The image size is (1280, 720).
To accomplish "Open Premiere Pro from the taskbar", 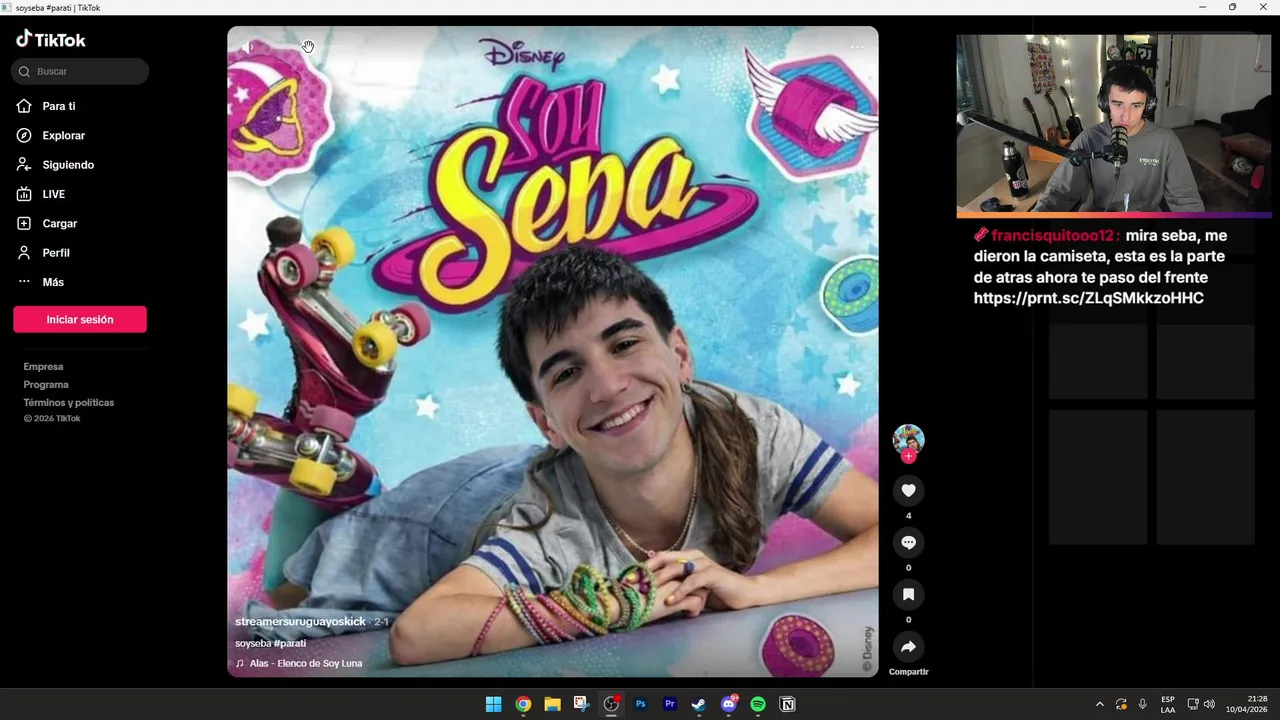I will (x=670, y=704).
